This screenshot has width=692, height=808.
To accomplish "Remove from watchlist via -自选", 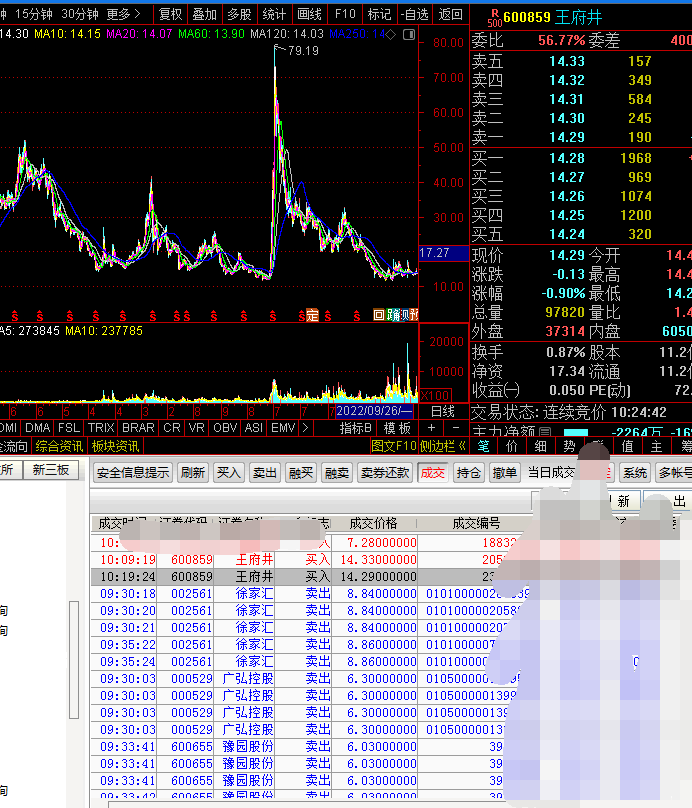I will click(x=415, y=14).
